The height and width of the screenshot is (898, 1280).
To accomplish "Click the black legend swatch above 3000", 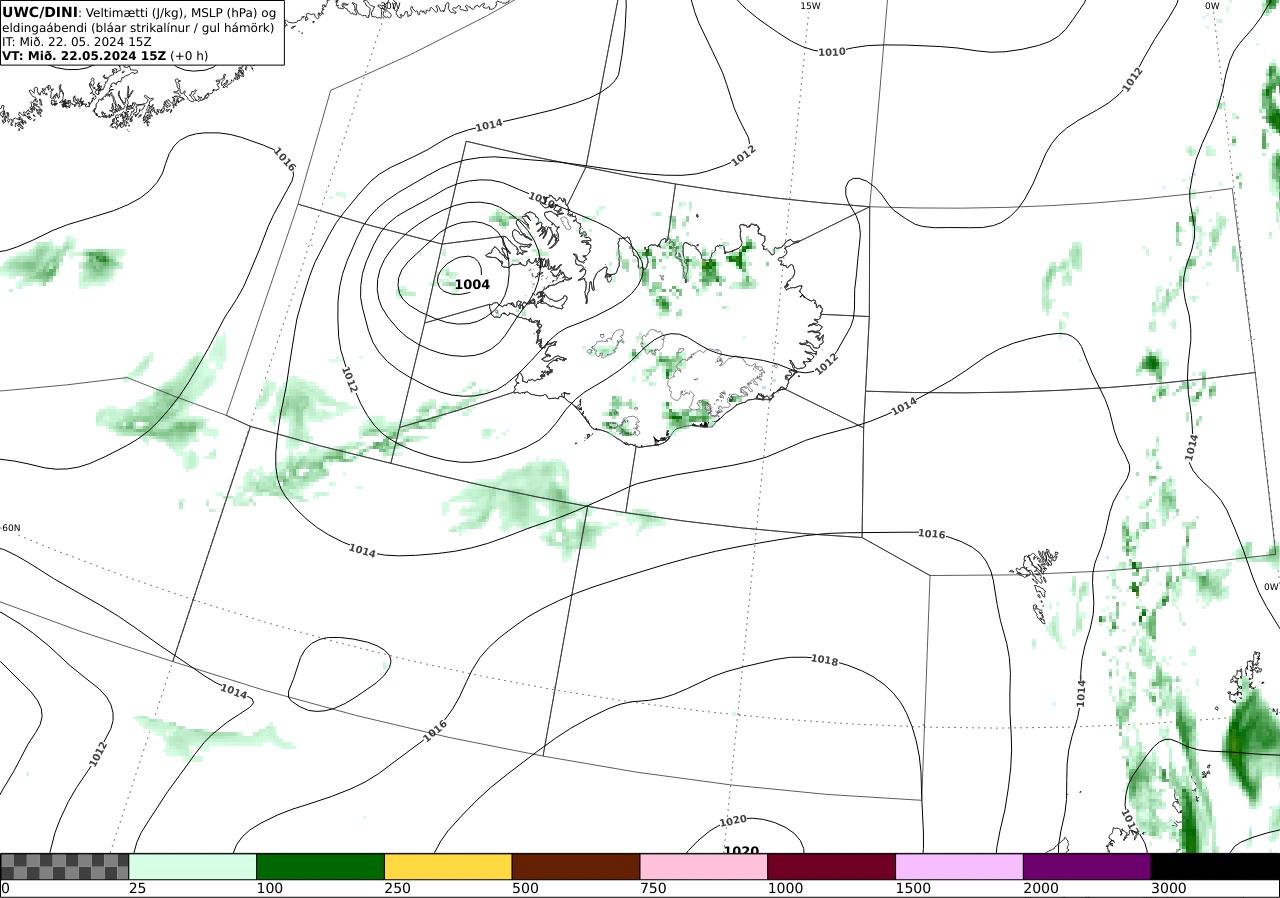I will 1215,866.
